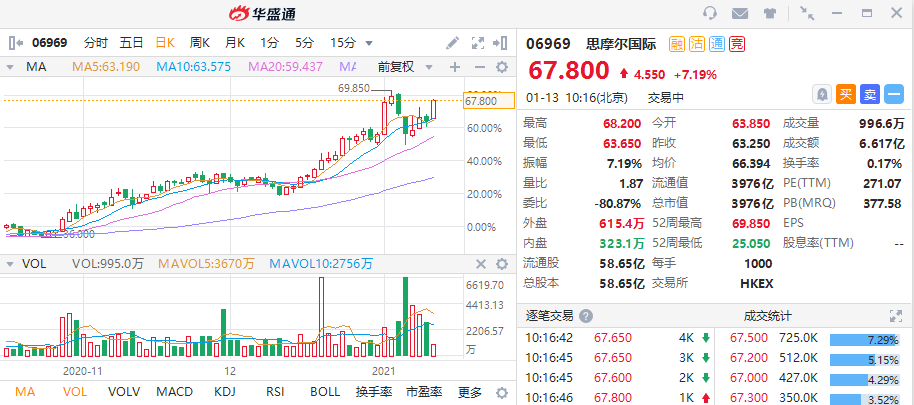Open the messages envelope icon
Viewport: 914px width, 405px height.
click(740, 13)
